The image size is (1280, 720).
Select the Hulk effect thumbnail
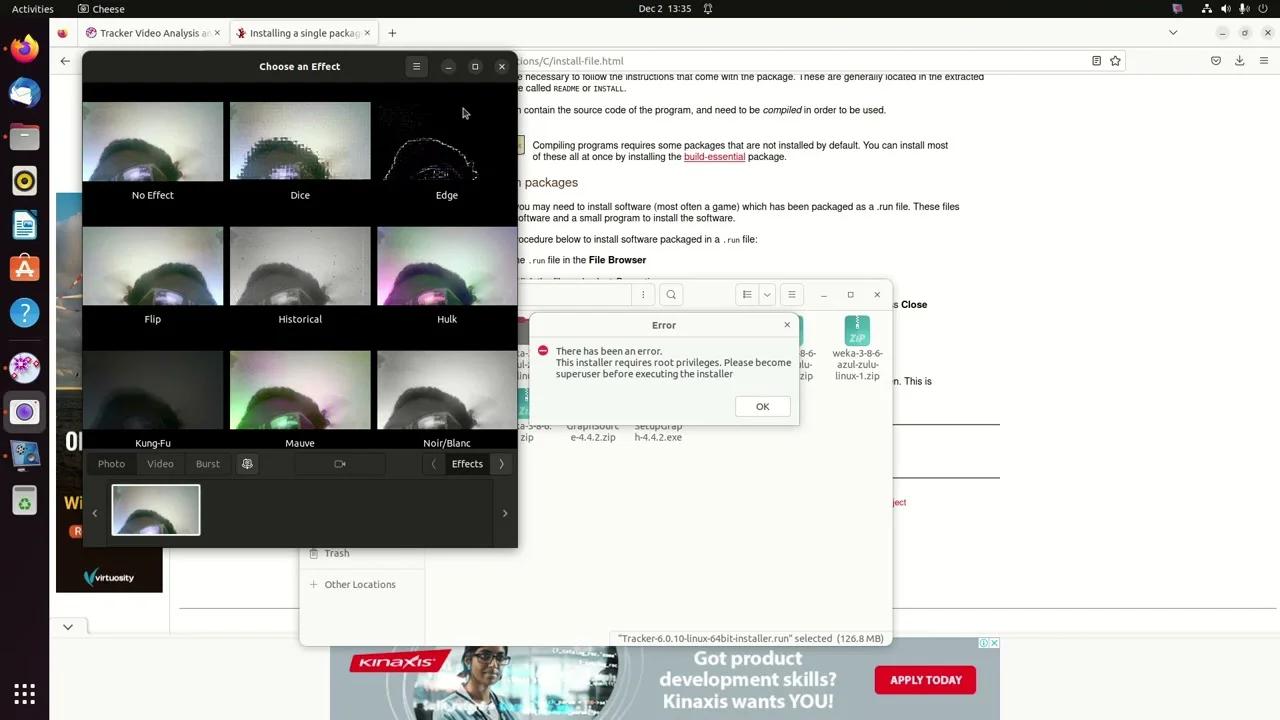tap(446, 265)
